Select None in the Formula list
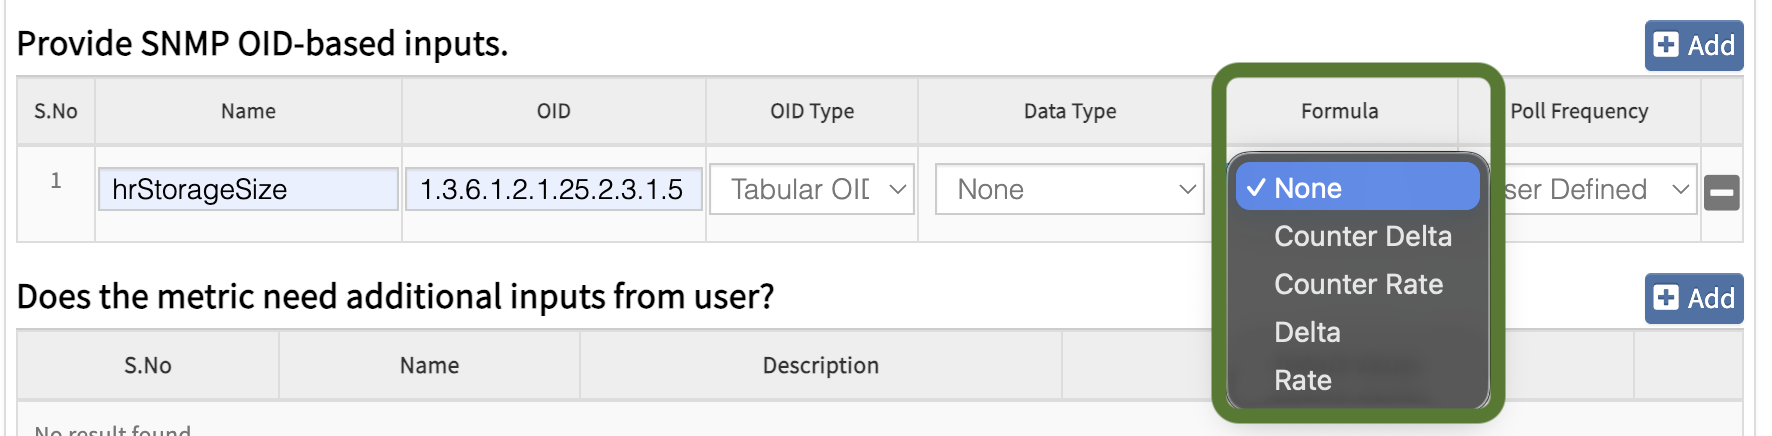The width and height of the screenshot is (1772, 436). click(x=1357, y=188)
